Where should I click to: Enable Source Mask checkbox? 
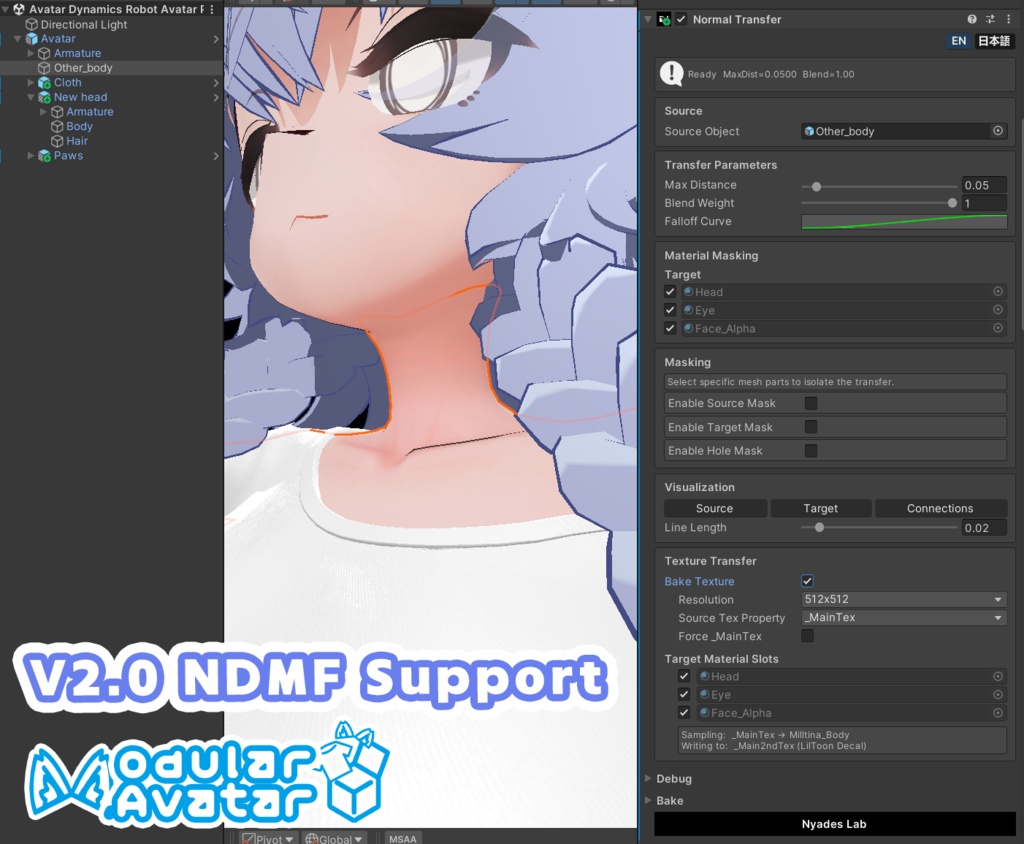[811, 403]
